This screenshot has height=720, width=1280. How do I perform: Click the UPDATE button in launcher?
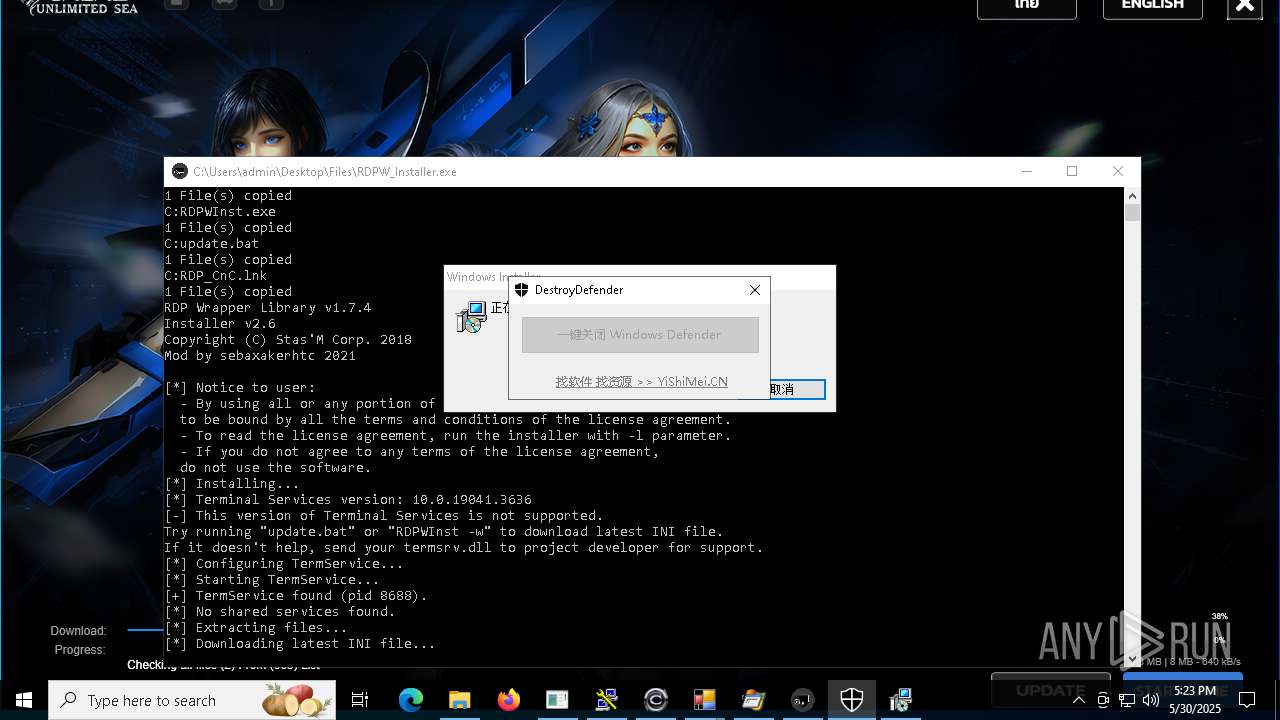click(x=1051, y=690)
